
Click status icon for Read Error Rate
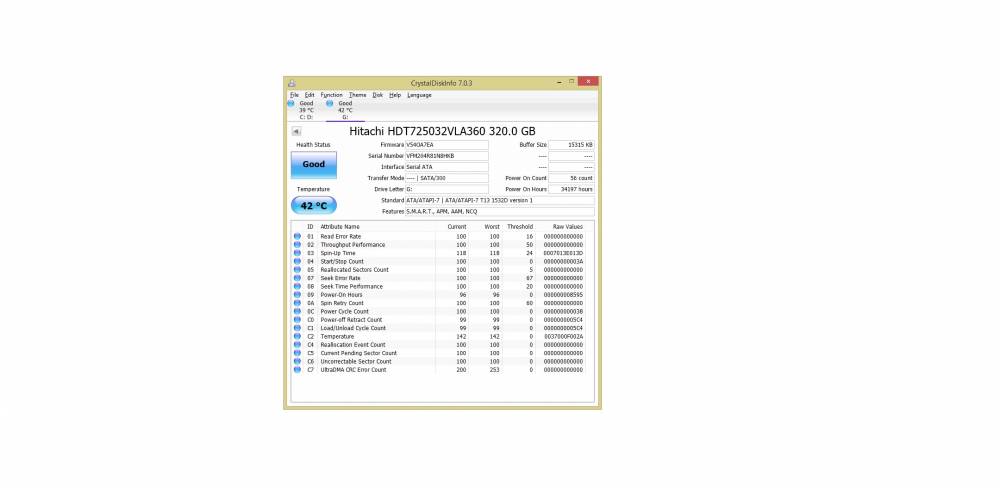(297, 237)
